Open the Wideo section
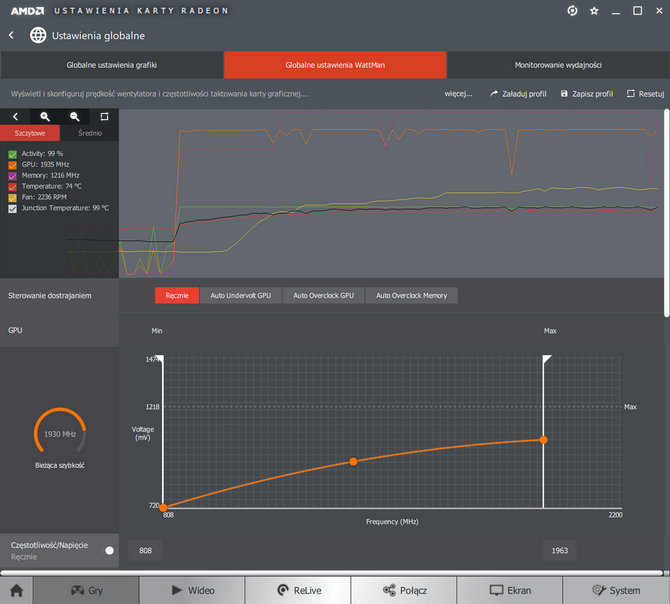Screen dimensions: 670x604 coord(192,590)
